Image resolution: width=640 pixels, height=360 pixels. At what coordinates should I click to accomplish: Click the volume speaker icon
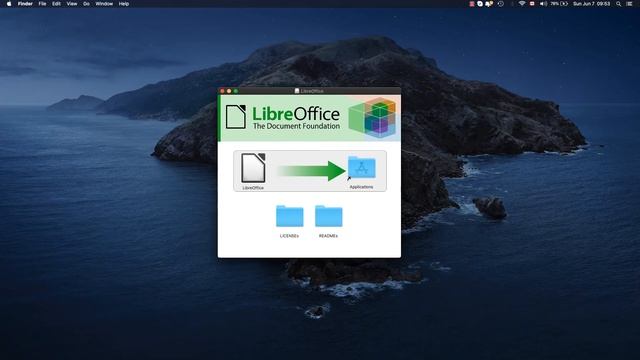[x=543, y=4]
